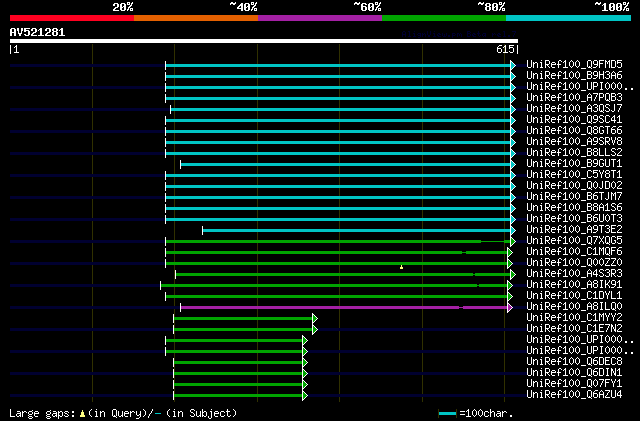Choose the UniRef100_C5Y8T1 hit
This screenshot has width=640, height=421.
click(574, 175)
